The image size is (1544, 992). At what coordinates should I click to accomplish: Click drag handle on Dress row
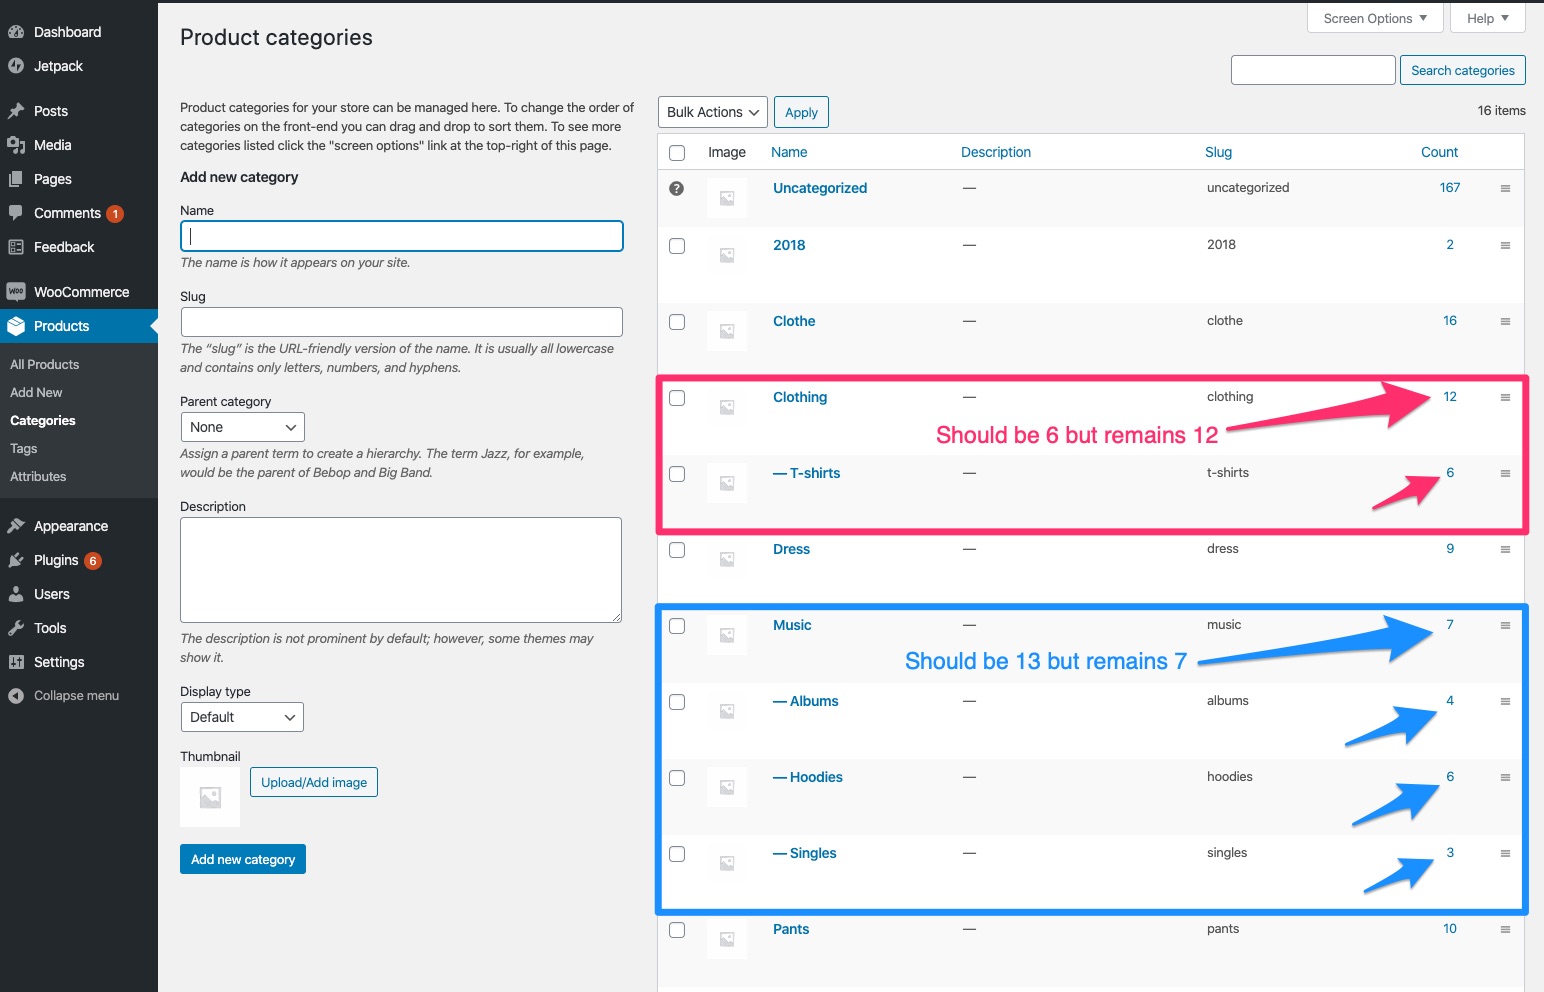click(1505, 549)
